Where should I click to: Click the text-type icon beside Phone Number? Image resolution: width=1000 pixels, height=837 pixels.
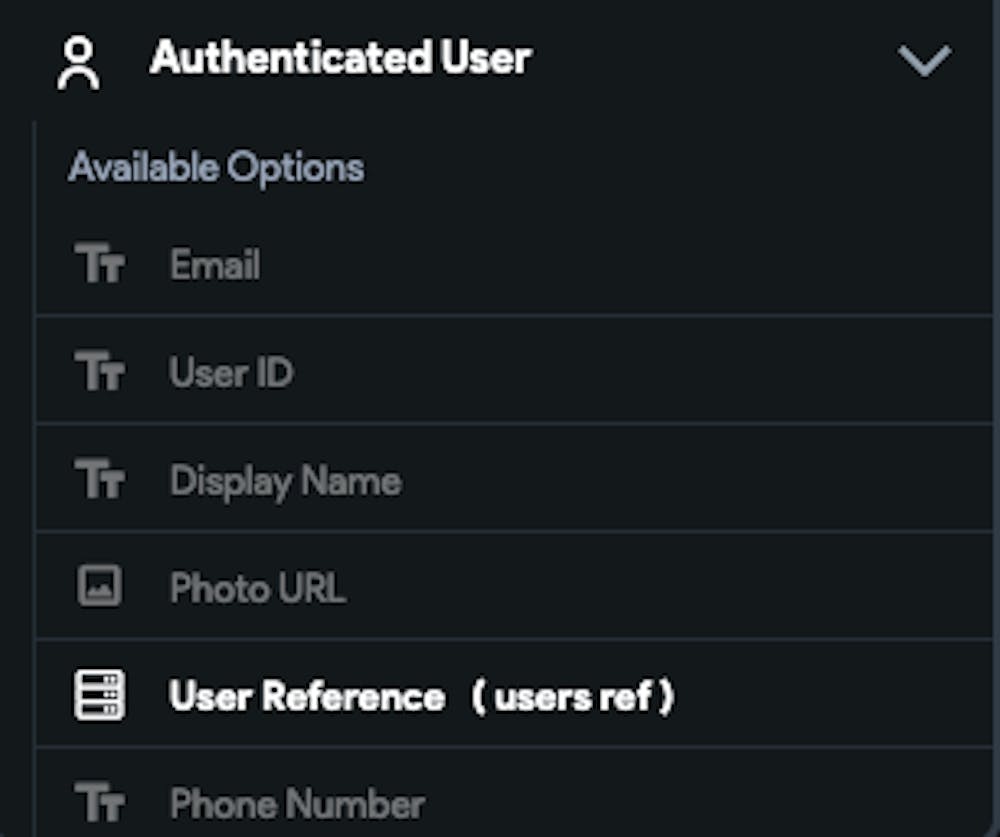pos(100,803)
